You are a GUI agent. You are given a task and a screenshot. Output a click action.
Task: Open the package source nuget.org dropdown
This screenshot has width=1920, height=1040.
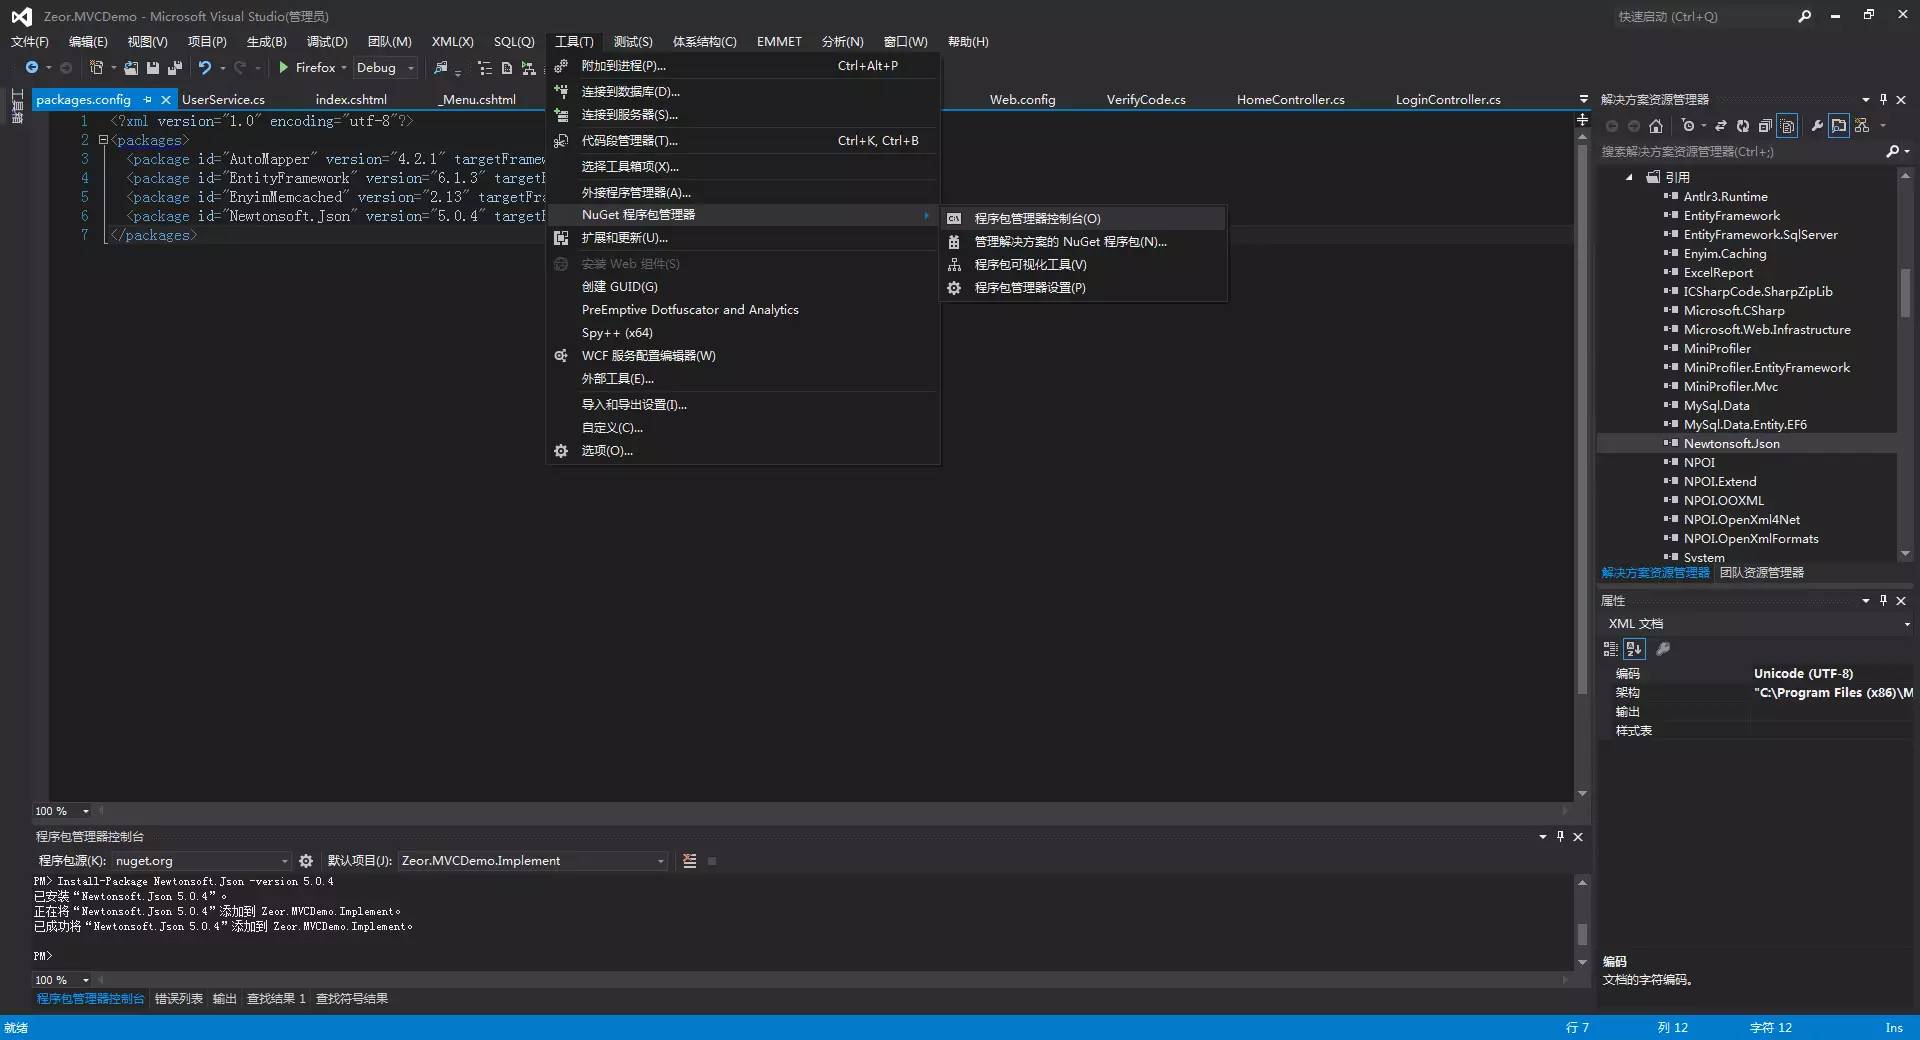[200, 860]
